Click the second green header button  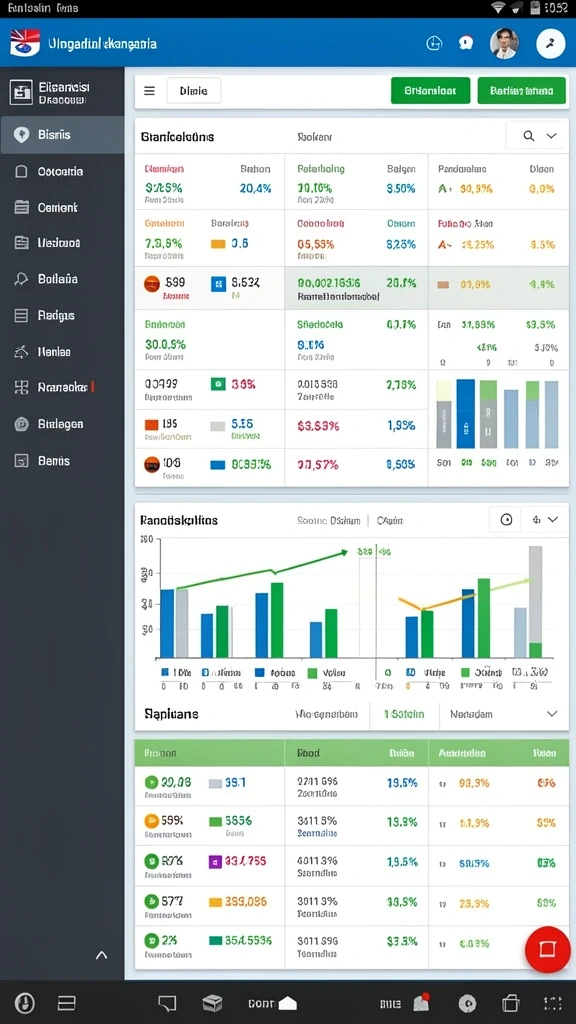coord(521,91)
